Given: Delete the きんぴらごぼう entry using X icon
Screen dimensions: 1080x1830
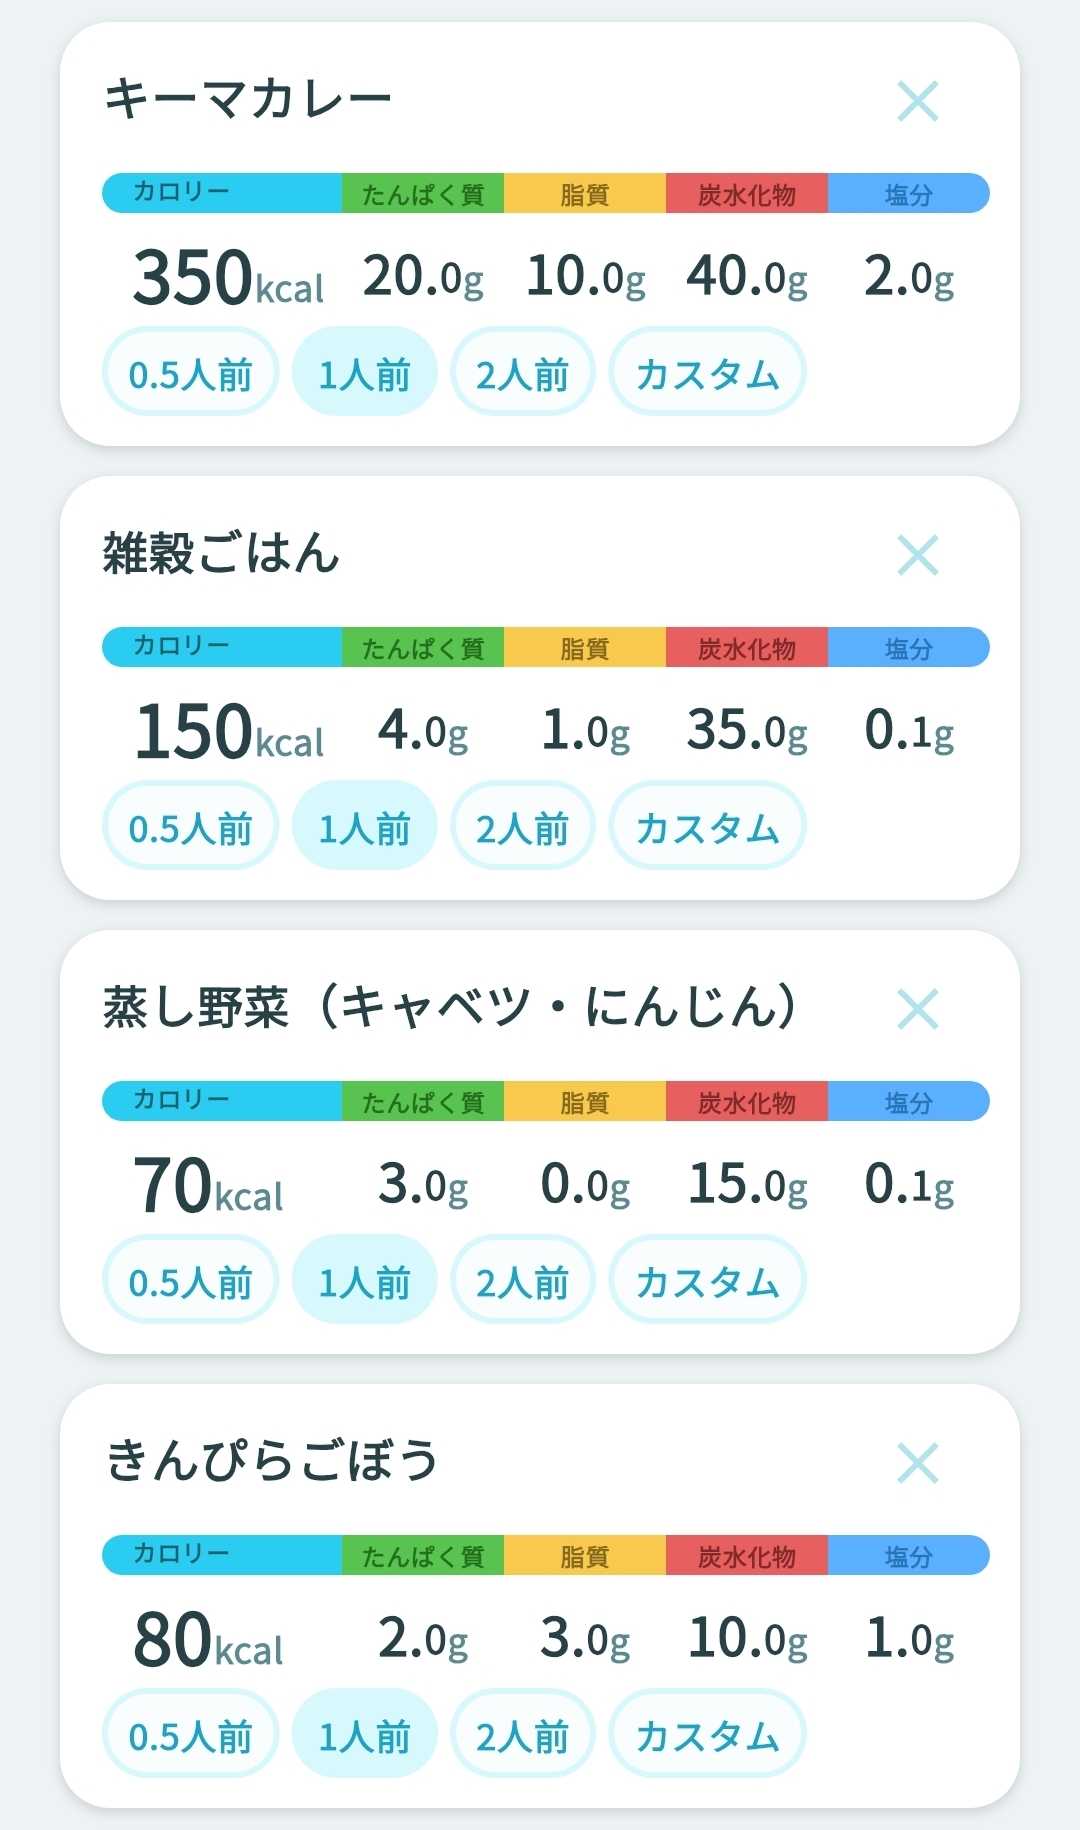Looking at the screenshot, I should coord(917,1463).
